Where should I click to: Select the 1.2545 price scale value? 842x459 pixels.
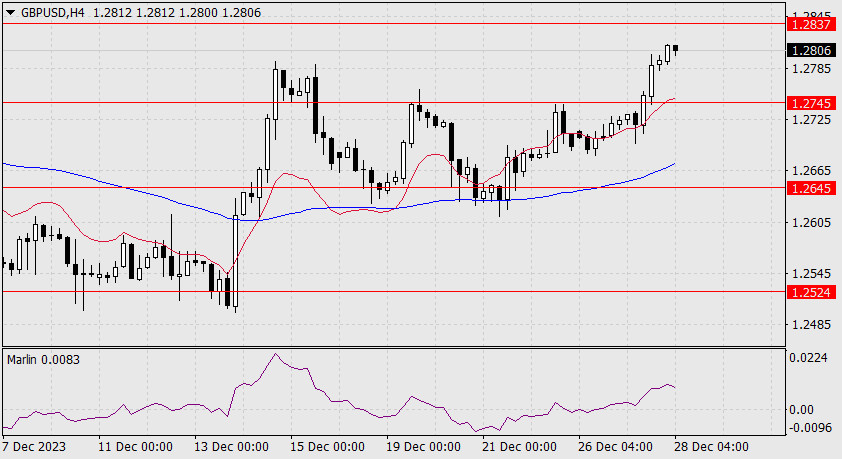click(811, 273)
